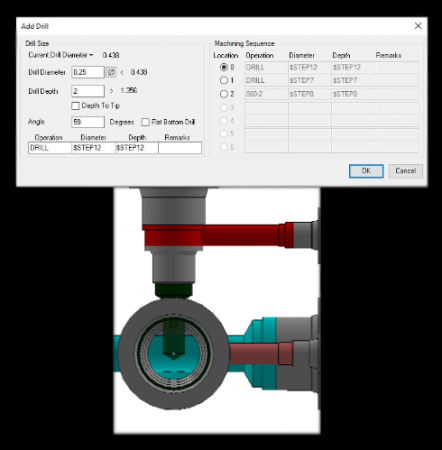Click the dark green drill tip in preview
The height and width of the screenshot is (450, 442).
(x=174, y=291)
